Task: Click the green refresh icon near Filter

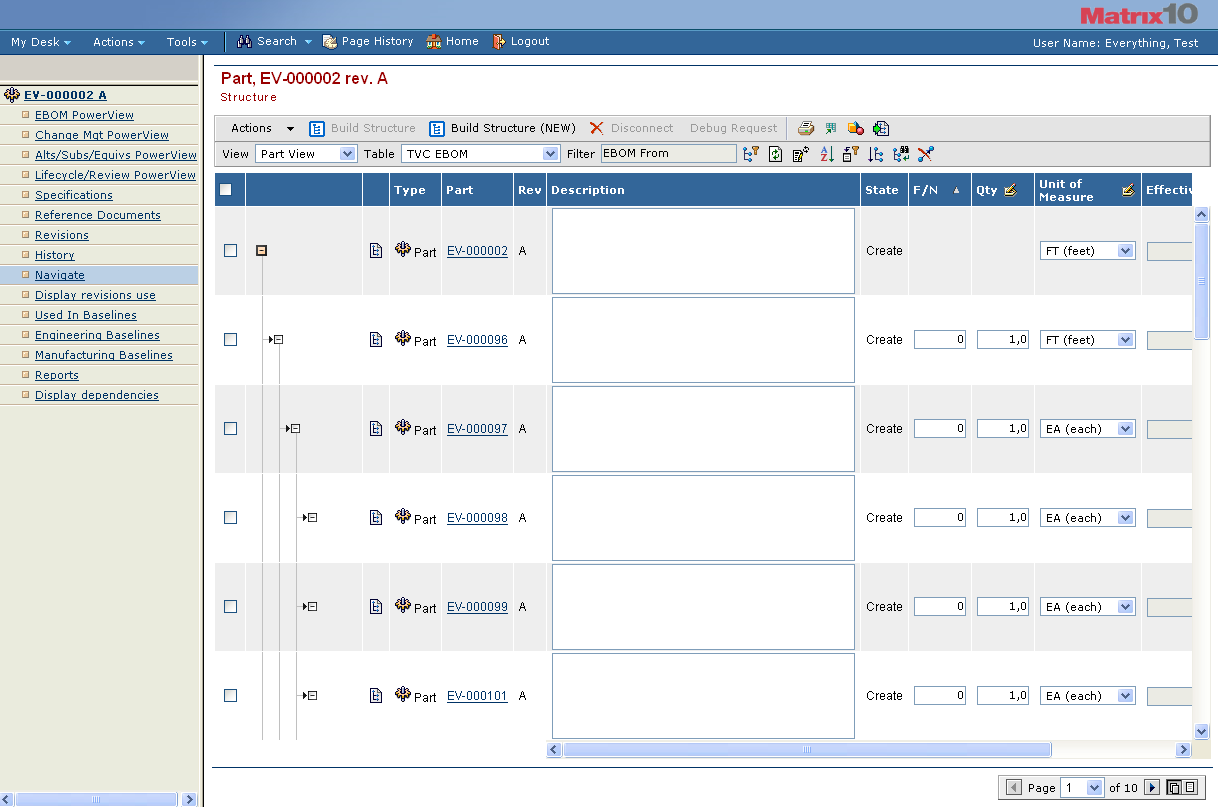Action: point(775,154)
